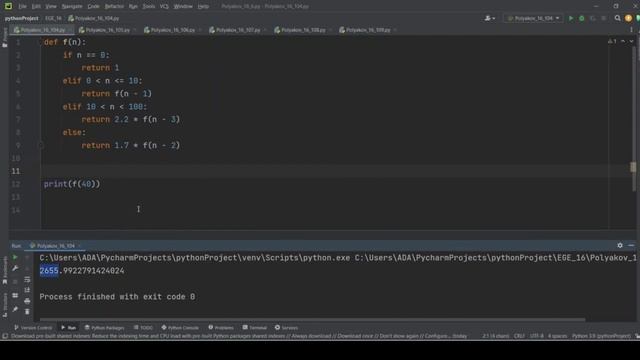Image resolution: width=640 pixels, height=360 pixels.
Task: Click the wrench settings icon in Run panel
Action: (15, 268)
